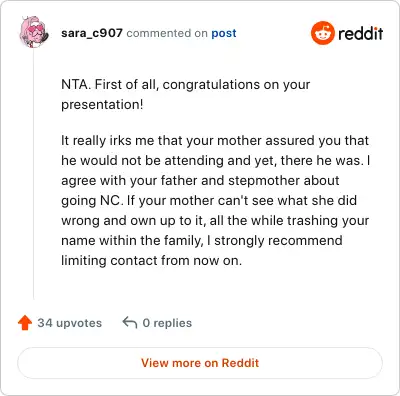Click the line mentioning "father and stepmother"
Viewport: 400px width, 396px height.
pos(200,181)
